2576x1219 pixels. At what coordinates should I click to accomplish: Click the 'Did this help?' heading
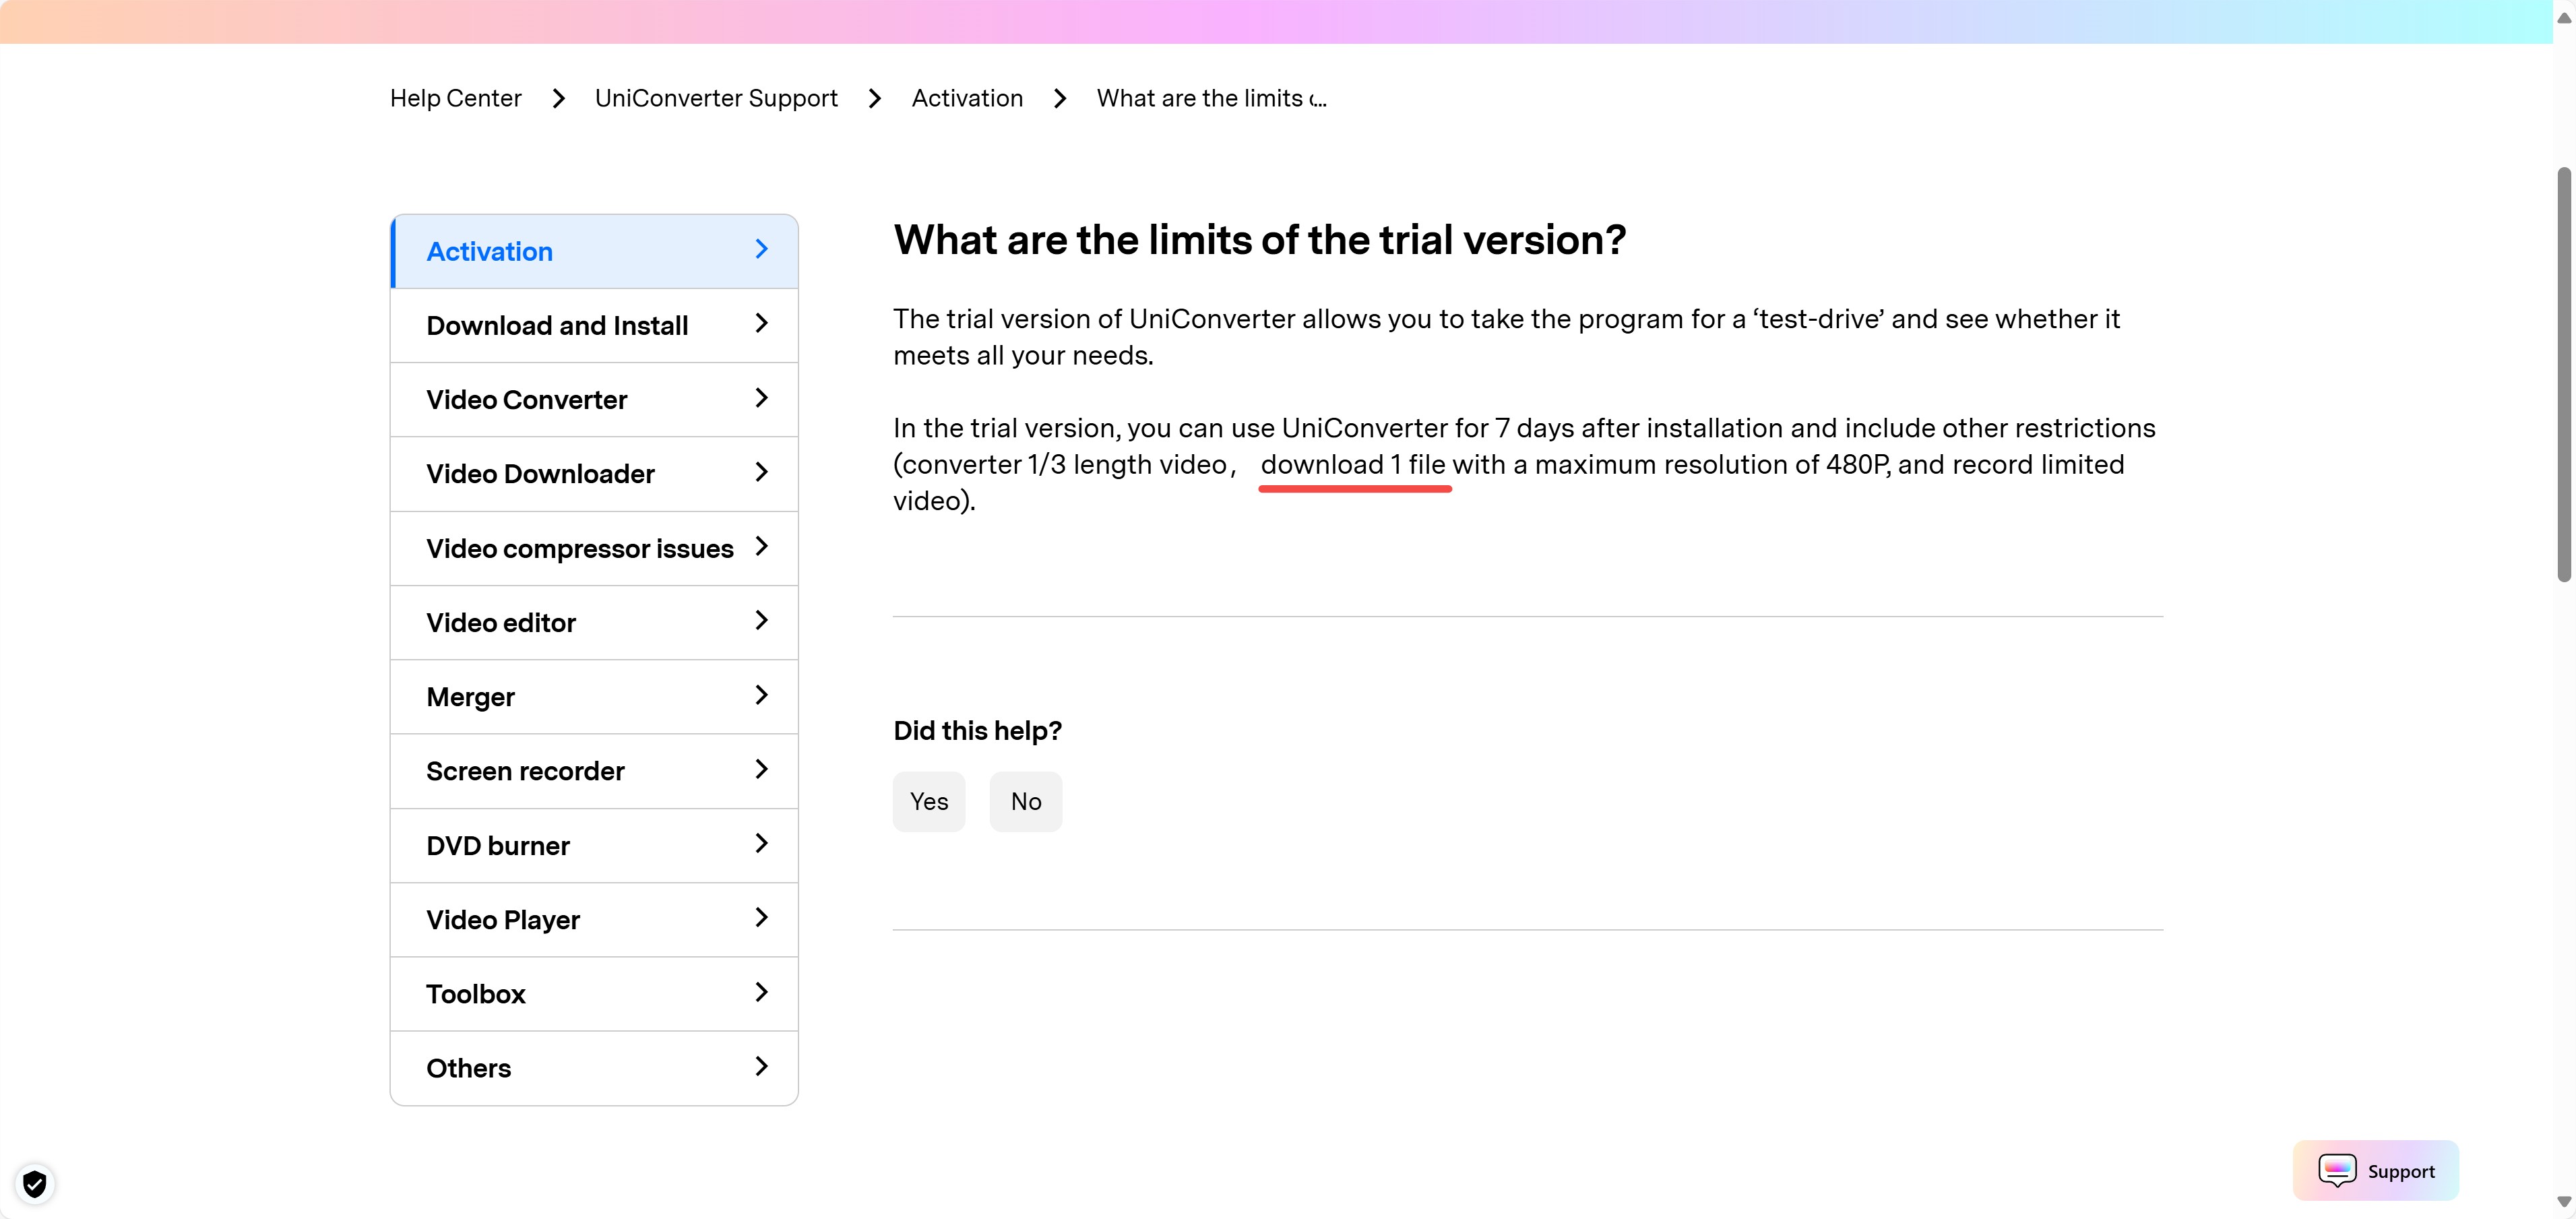977,730
